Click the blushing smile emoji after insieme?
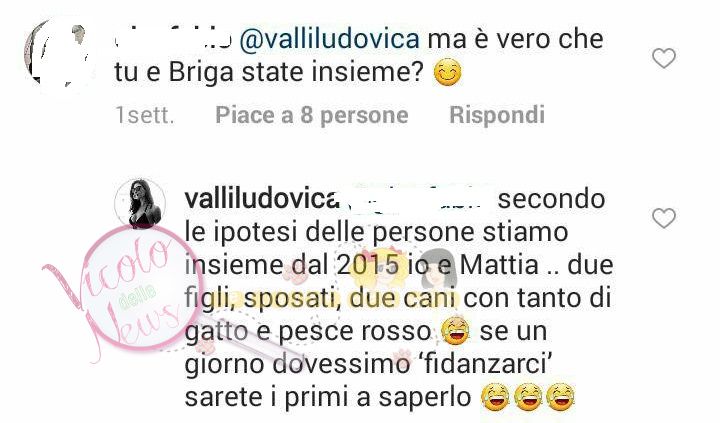This screenshot has height=423, width=720. point(447,74)
